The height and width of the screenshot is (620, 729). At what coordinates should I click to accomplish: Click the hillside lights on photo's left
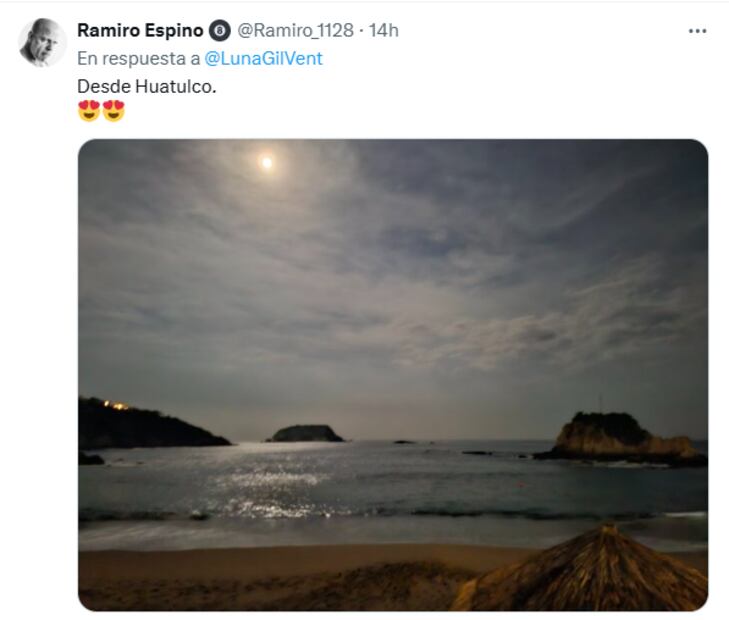(x=116, y=405)
